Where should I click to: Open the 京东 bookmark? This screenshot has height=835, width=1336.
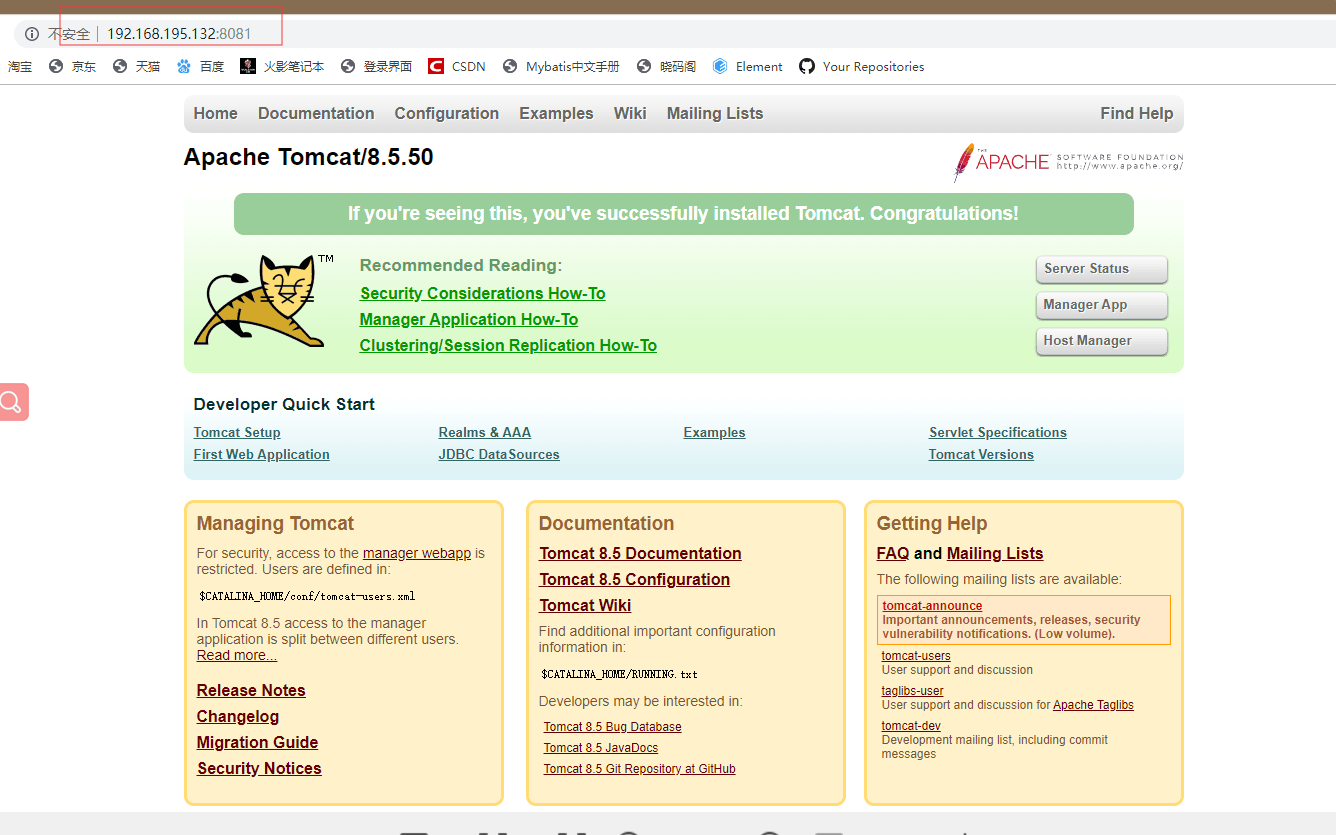[x=73, y=67]
